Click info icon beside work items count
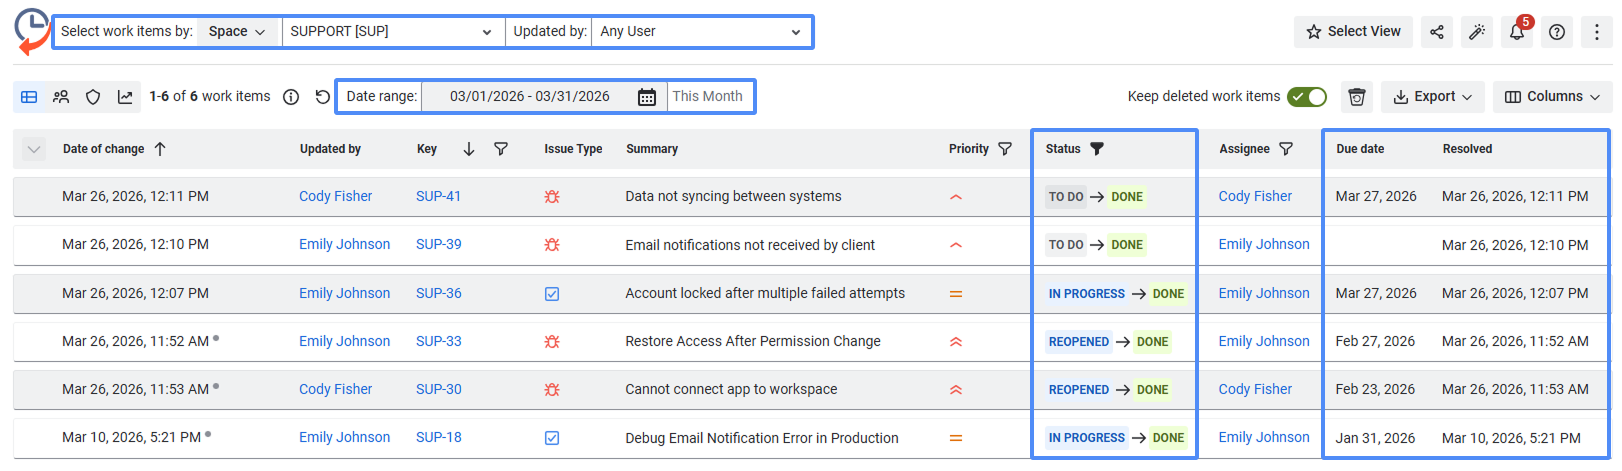1622x471 pixels. pos(291,97)
